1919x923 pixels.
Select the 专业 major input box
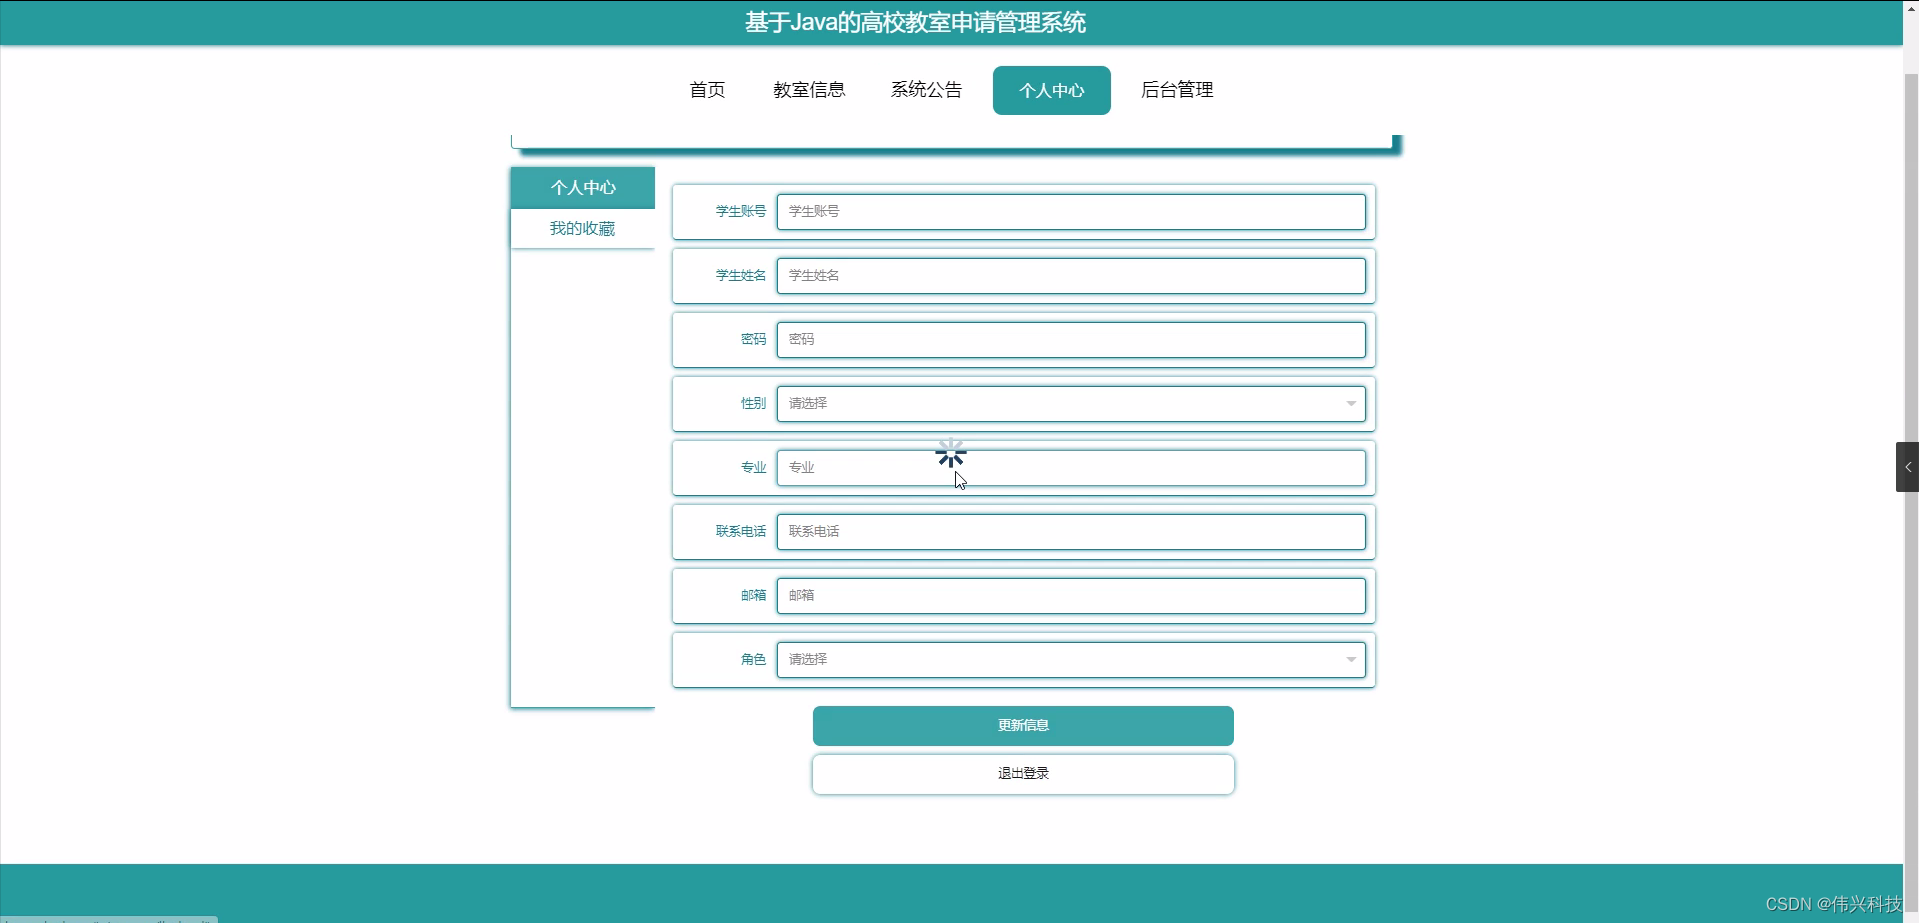[x=1070, y=467]
